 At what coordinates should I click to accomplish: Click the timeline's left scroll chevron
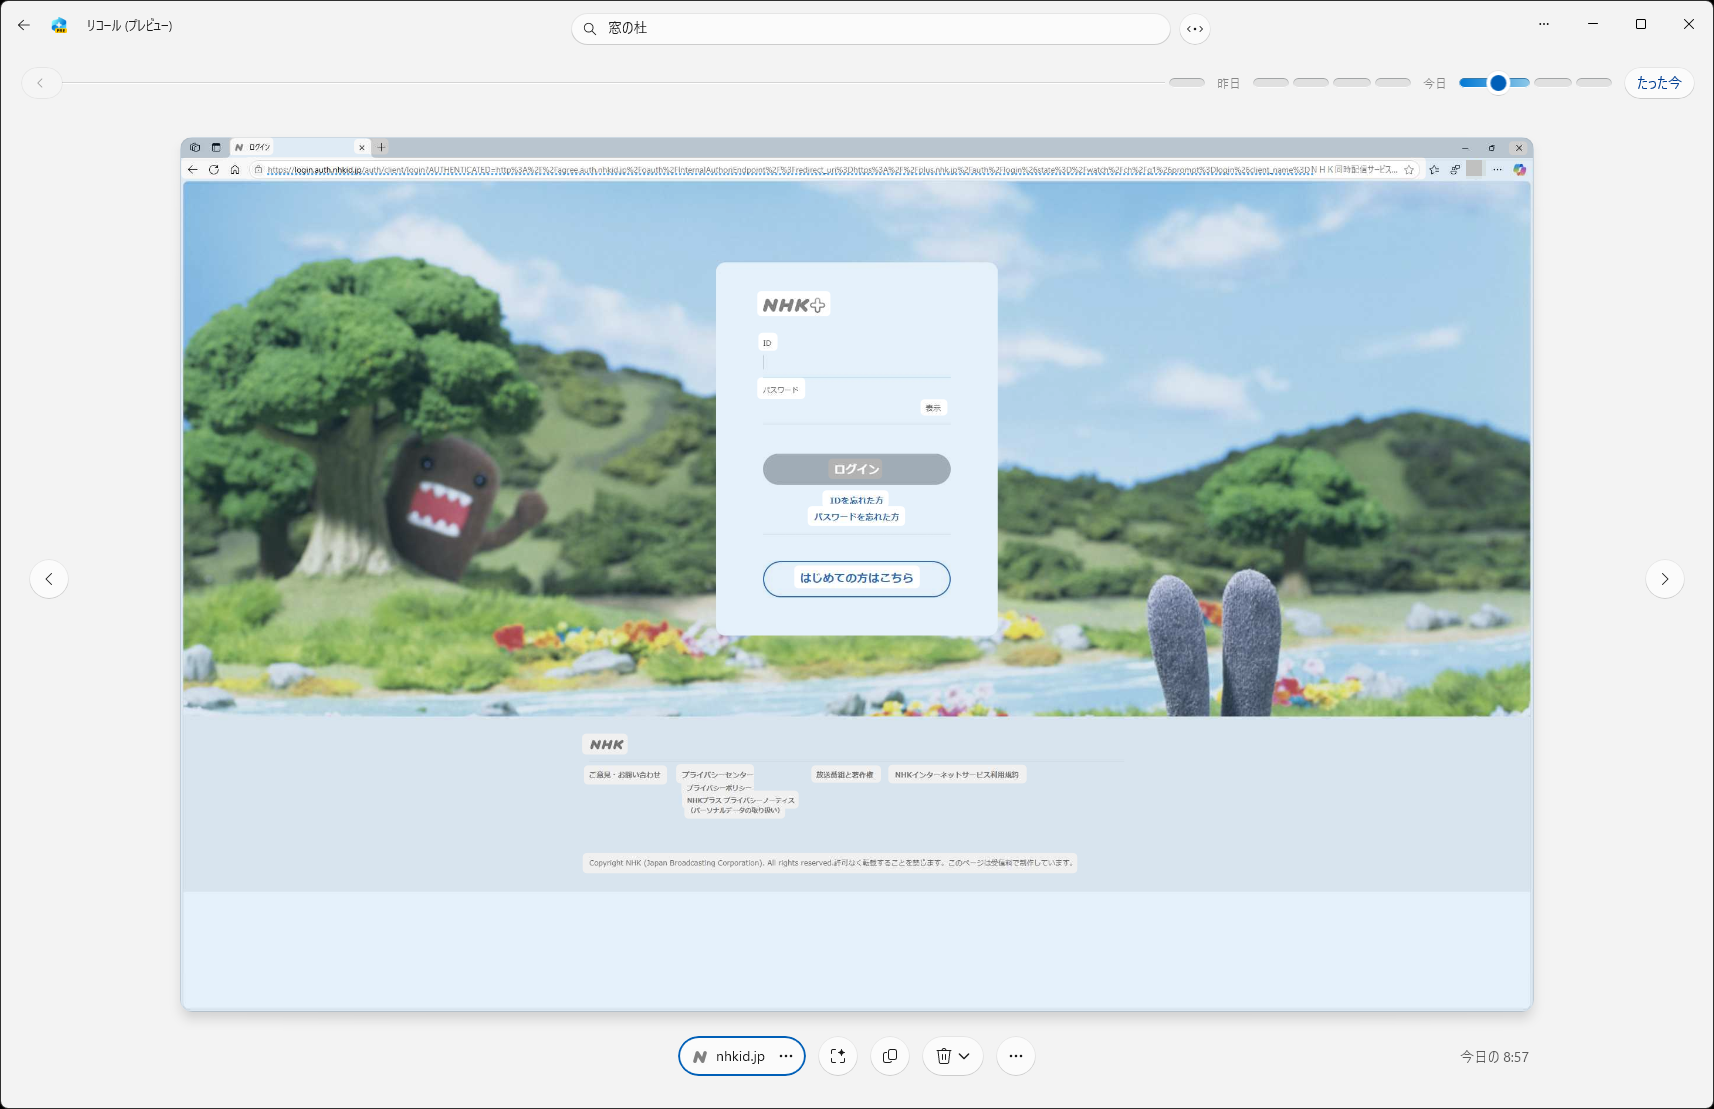[x=41, y=83]
